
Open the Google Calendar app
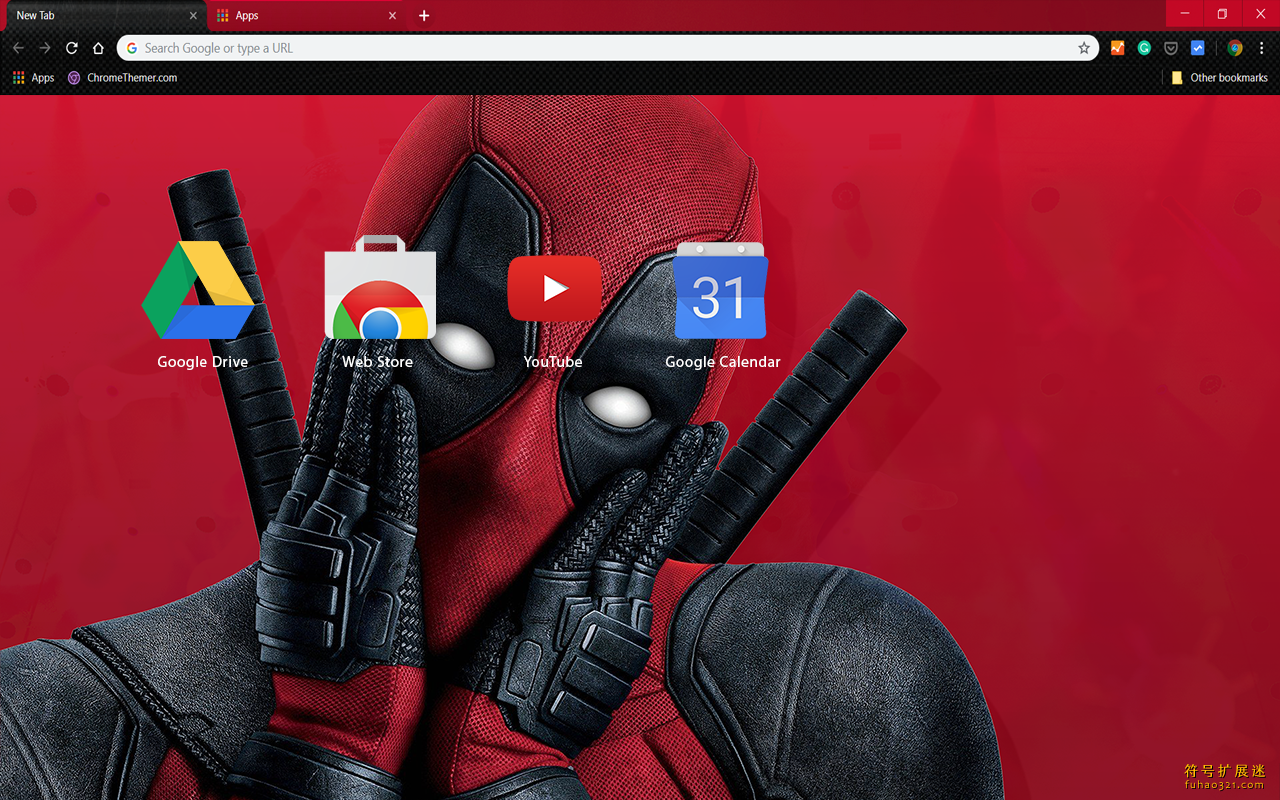coord(722,304)
